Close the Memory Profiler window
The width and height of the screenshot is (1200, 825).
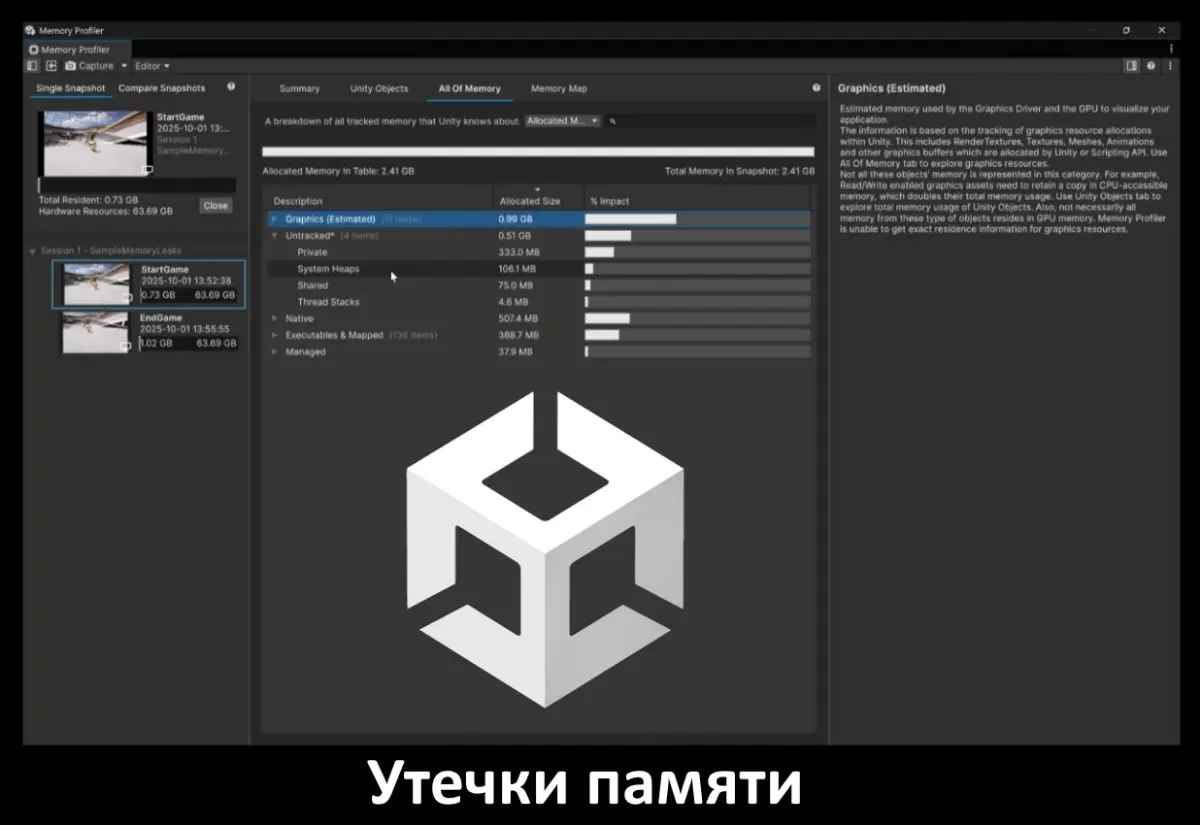click(x=1161, y=30)
